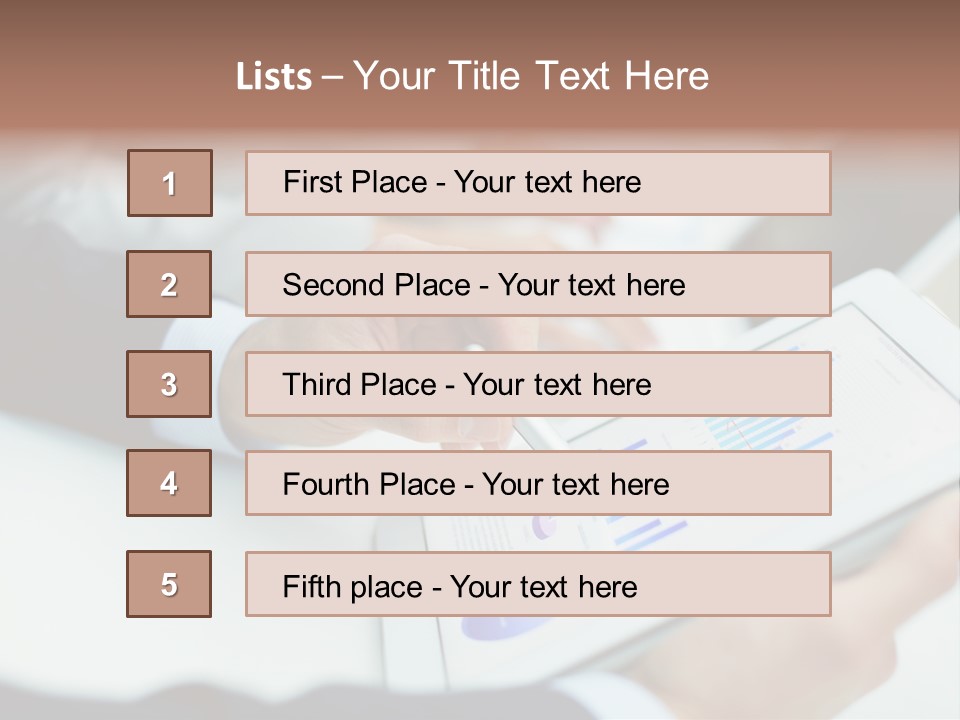Click 'Your Title Text Here' in the heading
The width and height of the screenshot is (960, 720).
pos(531,77)
